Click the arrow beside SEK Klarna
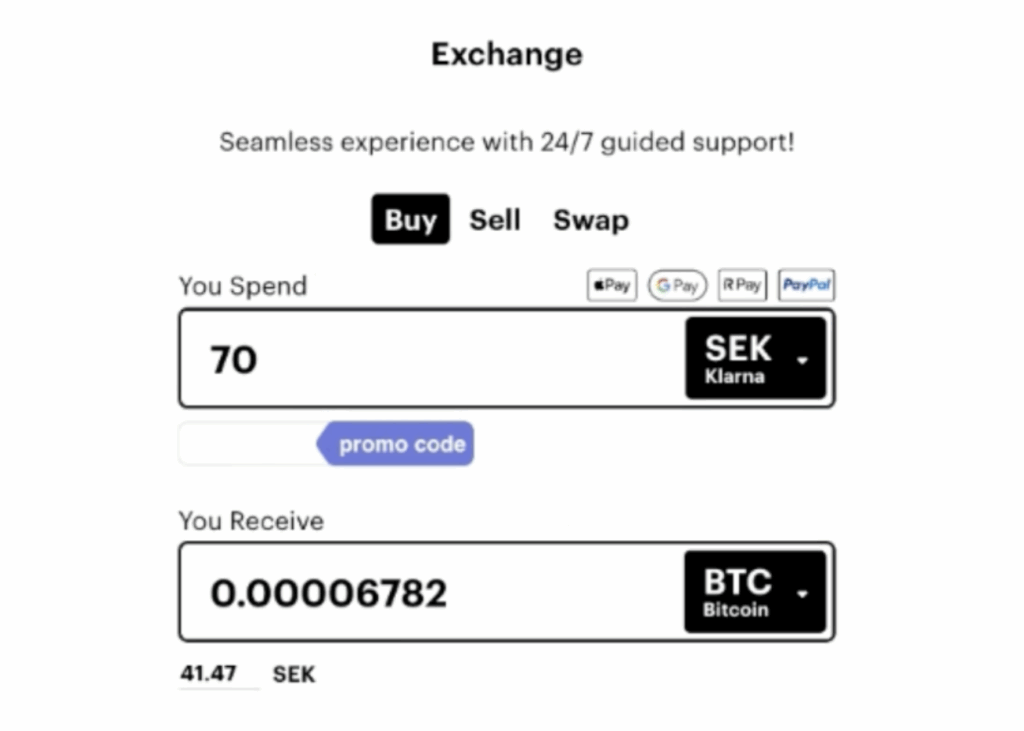 pos(802,360)
